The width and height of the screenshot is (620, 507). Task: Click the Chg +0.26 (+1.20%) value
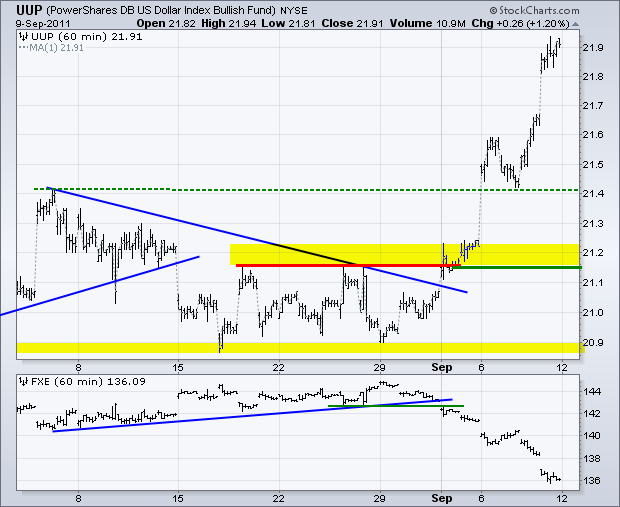click(520, 23)
